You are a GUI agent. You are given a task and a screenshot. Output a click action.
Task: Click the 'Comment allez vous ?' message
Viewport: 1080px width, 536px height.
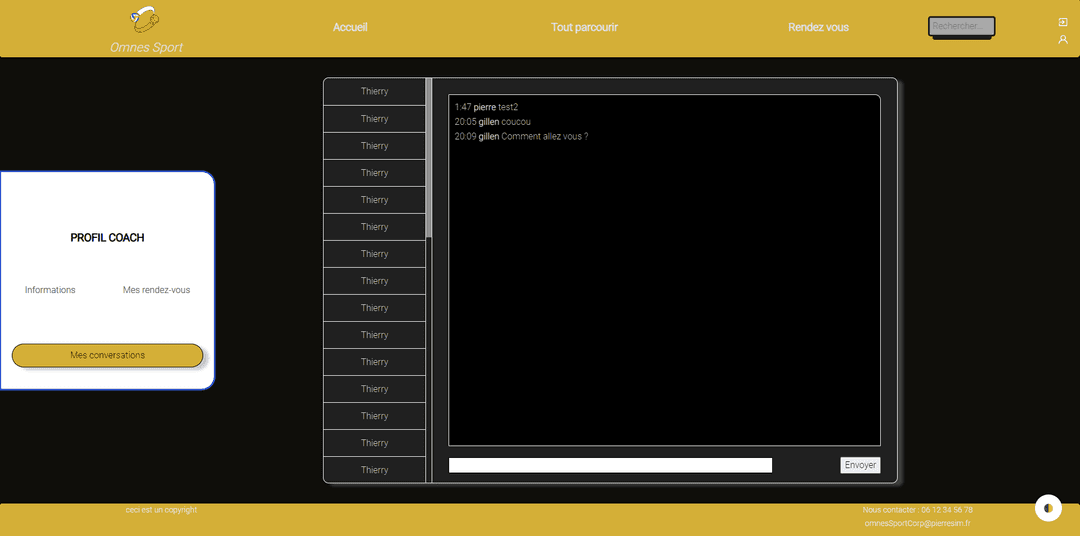[x=544, y=136]
